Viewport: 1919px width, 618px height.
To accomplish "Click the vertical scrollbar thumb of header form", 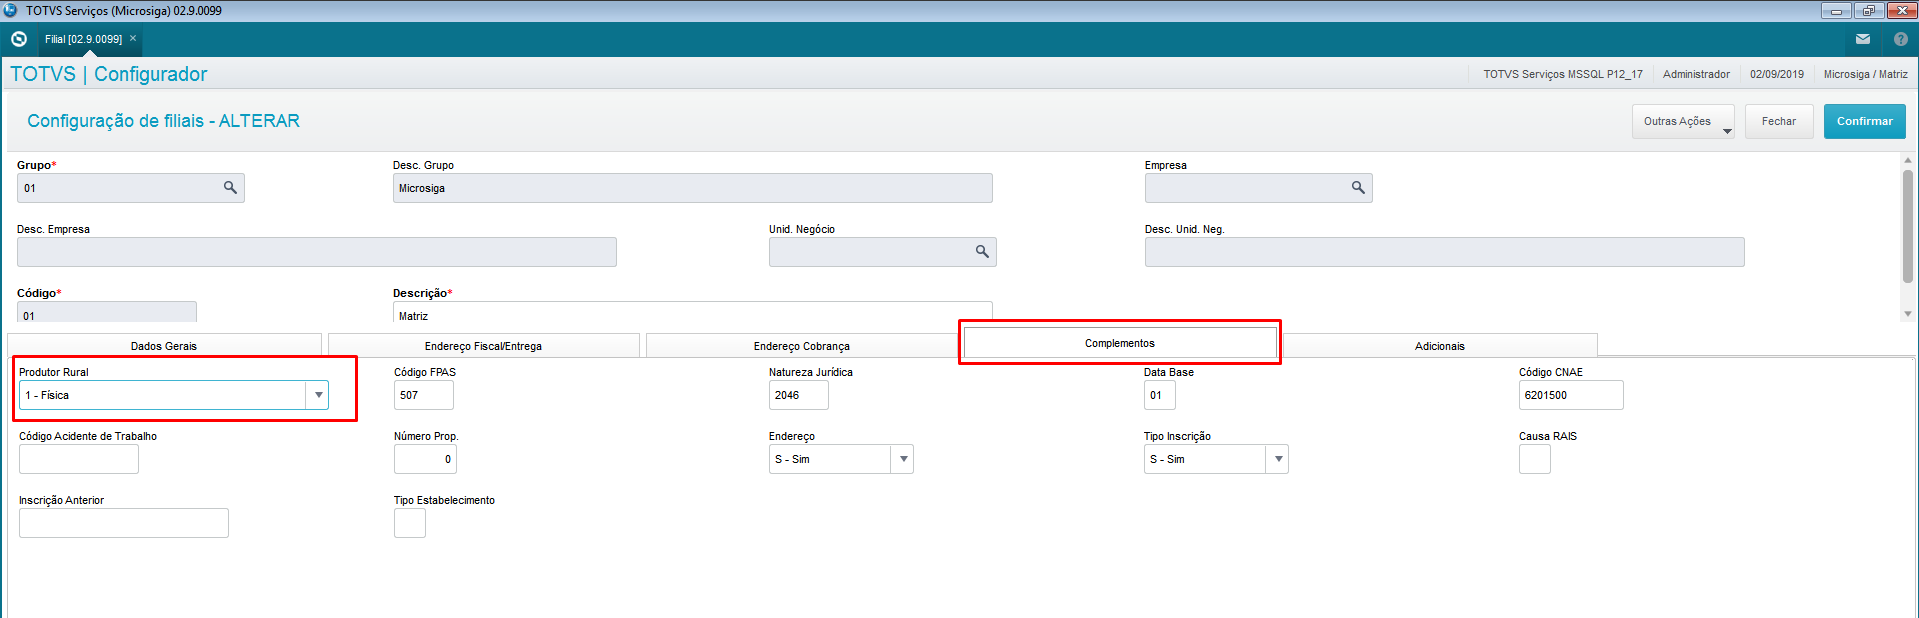I will 1907,226.
